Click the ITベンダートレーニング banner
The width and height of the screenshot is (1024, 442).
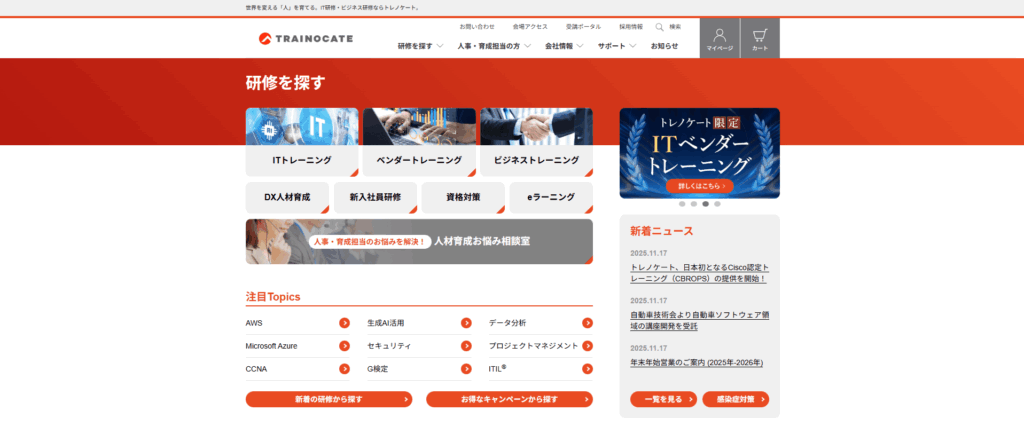(699, 153)
